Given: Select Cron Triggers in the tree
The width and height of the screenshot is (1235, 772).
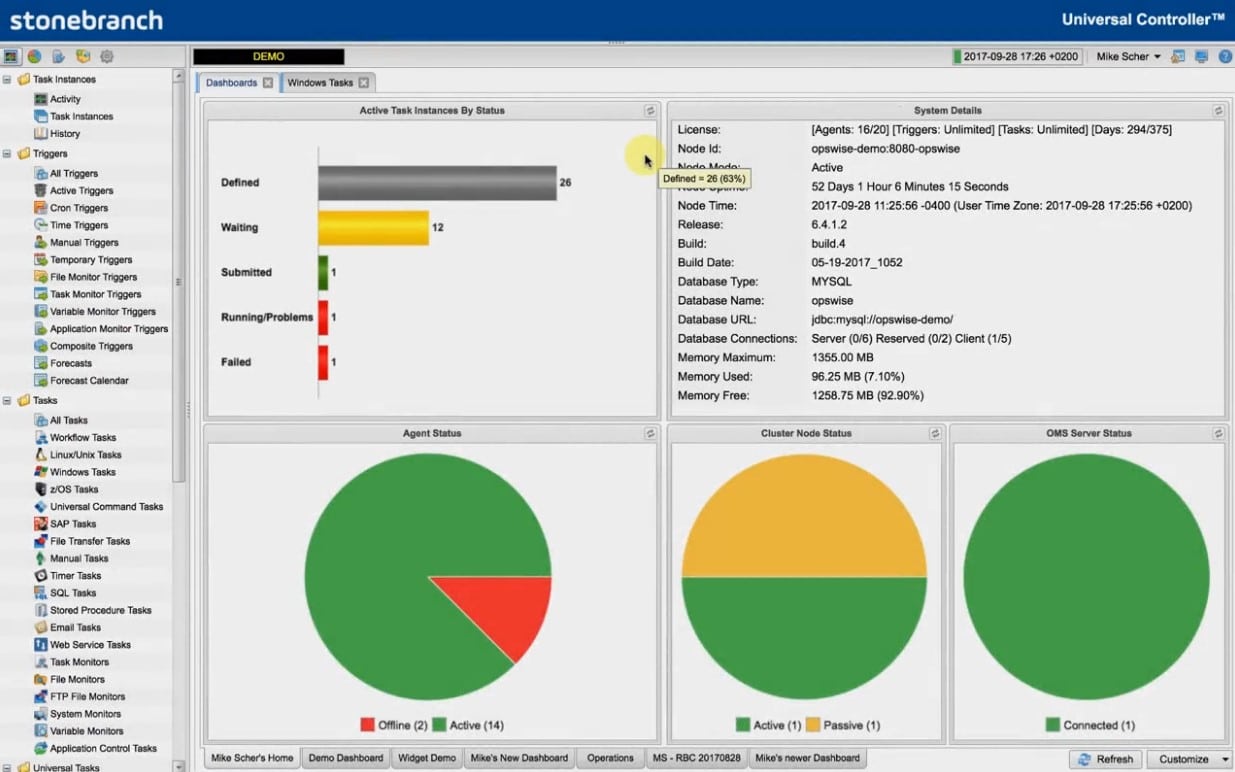Looking at the screenshot, I should (79, 208).
